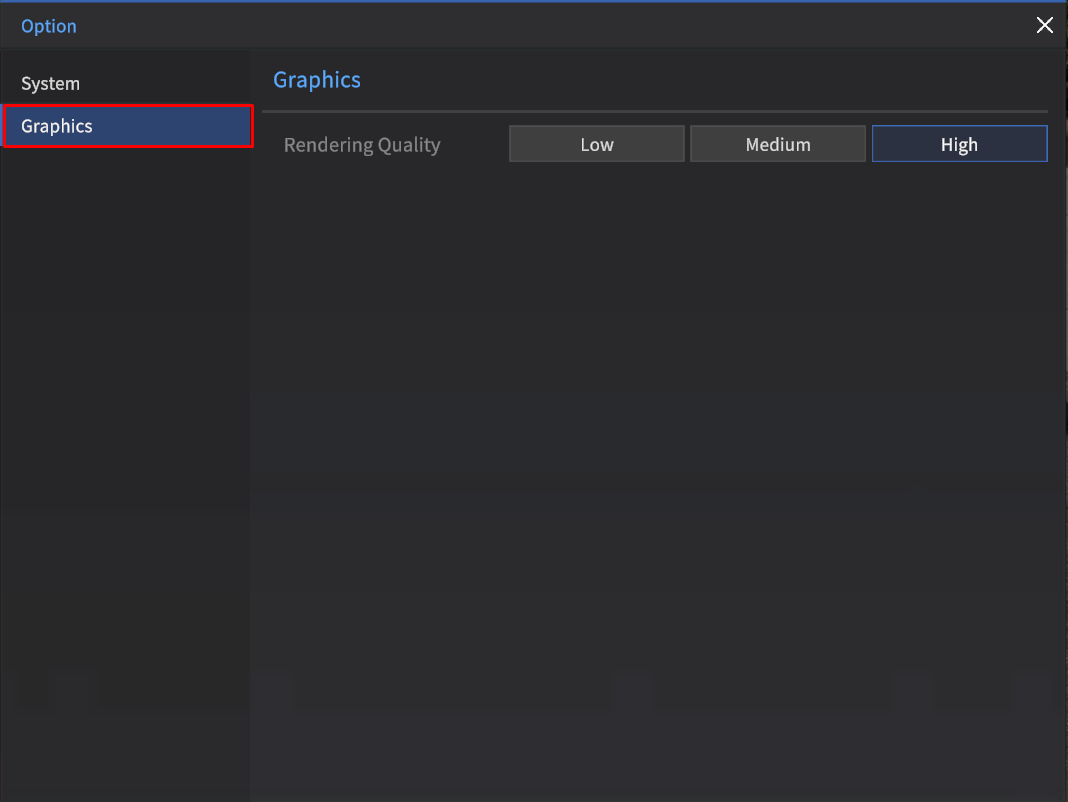The width and height of the screenshot is (1068, 802).
Task: Click the blue Graphics panel heading
Action: 316,80
